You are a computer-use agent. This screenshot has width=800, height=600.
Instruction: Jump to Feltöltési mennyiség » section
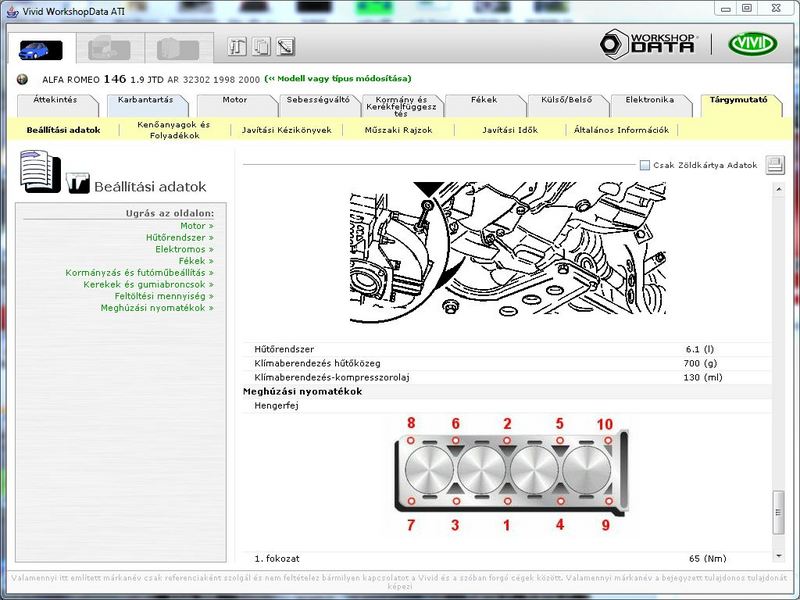(164, 296)
